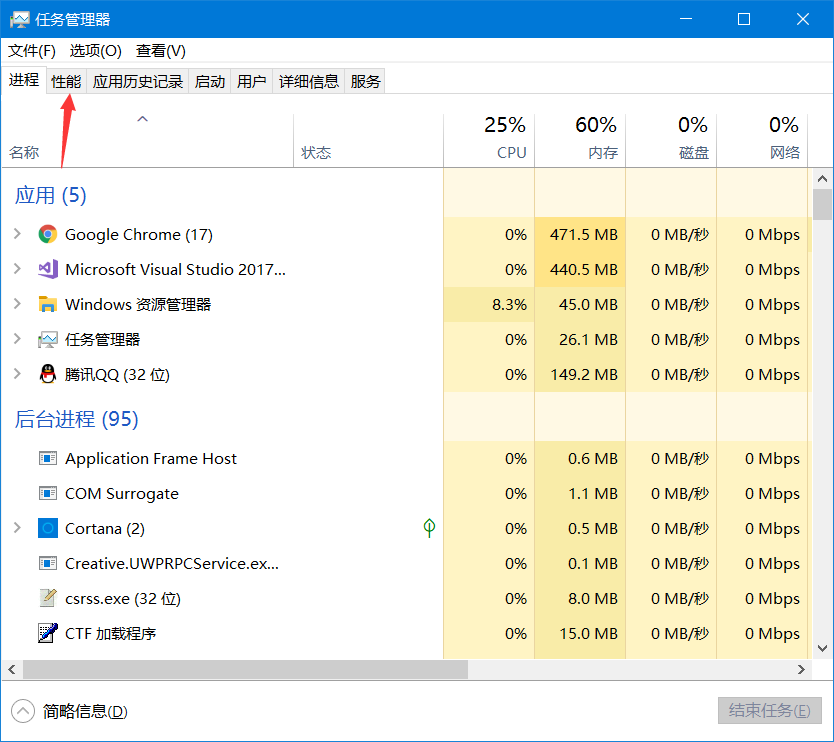
Task: Open the 文件(F) menu
Action: pos(31,51)
